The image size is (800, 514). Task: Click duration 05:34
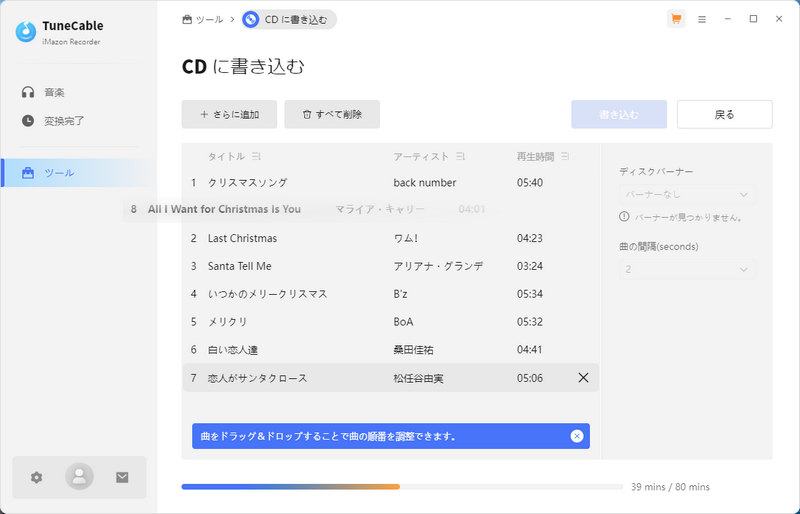tap(530, 294)
